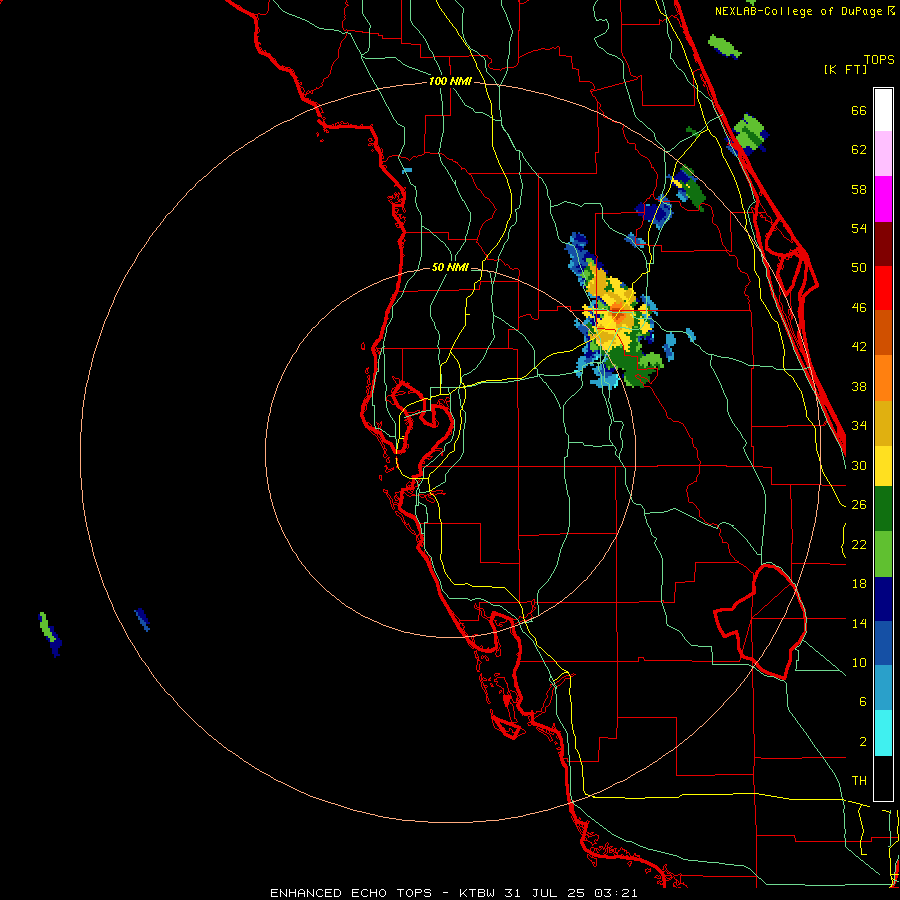Click the 'TH' legend label
This screenshot has width=900, height=900.
point(859,780)
